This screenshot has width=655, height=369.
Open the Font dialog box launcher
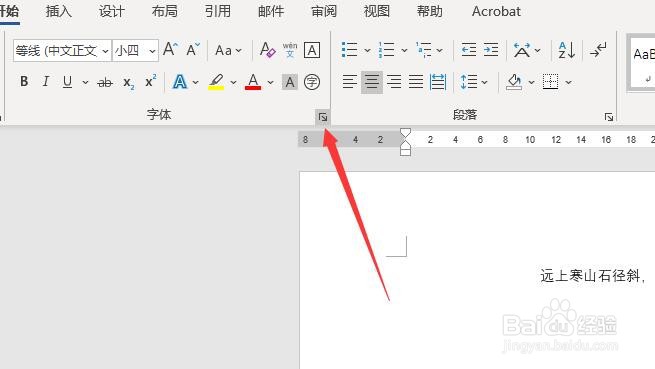tap(322, 117)
